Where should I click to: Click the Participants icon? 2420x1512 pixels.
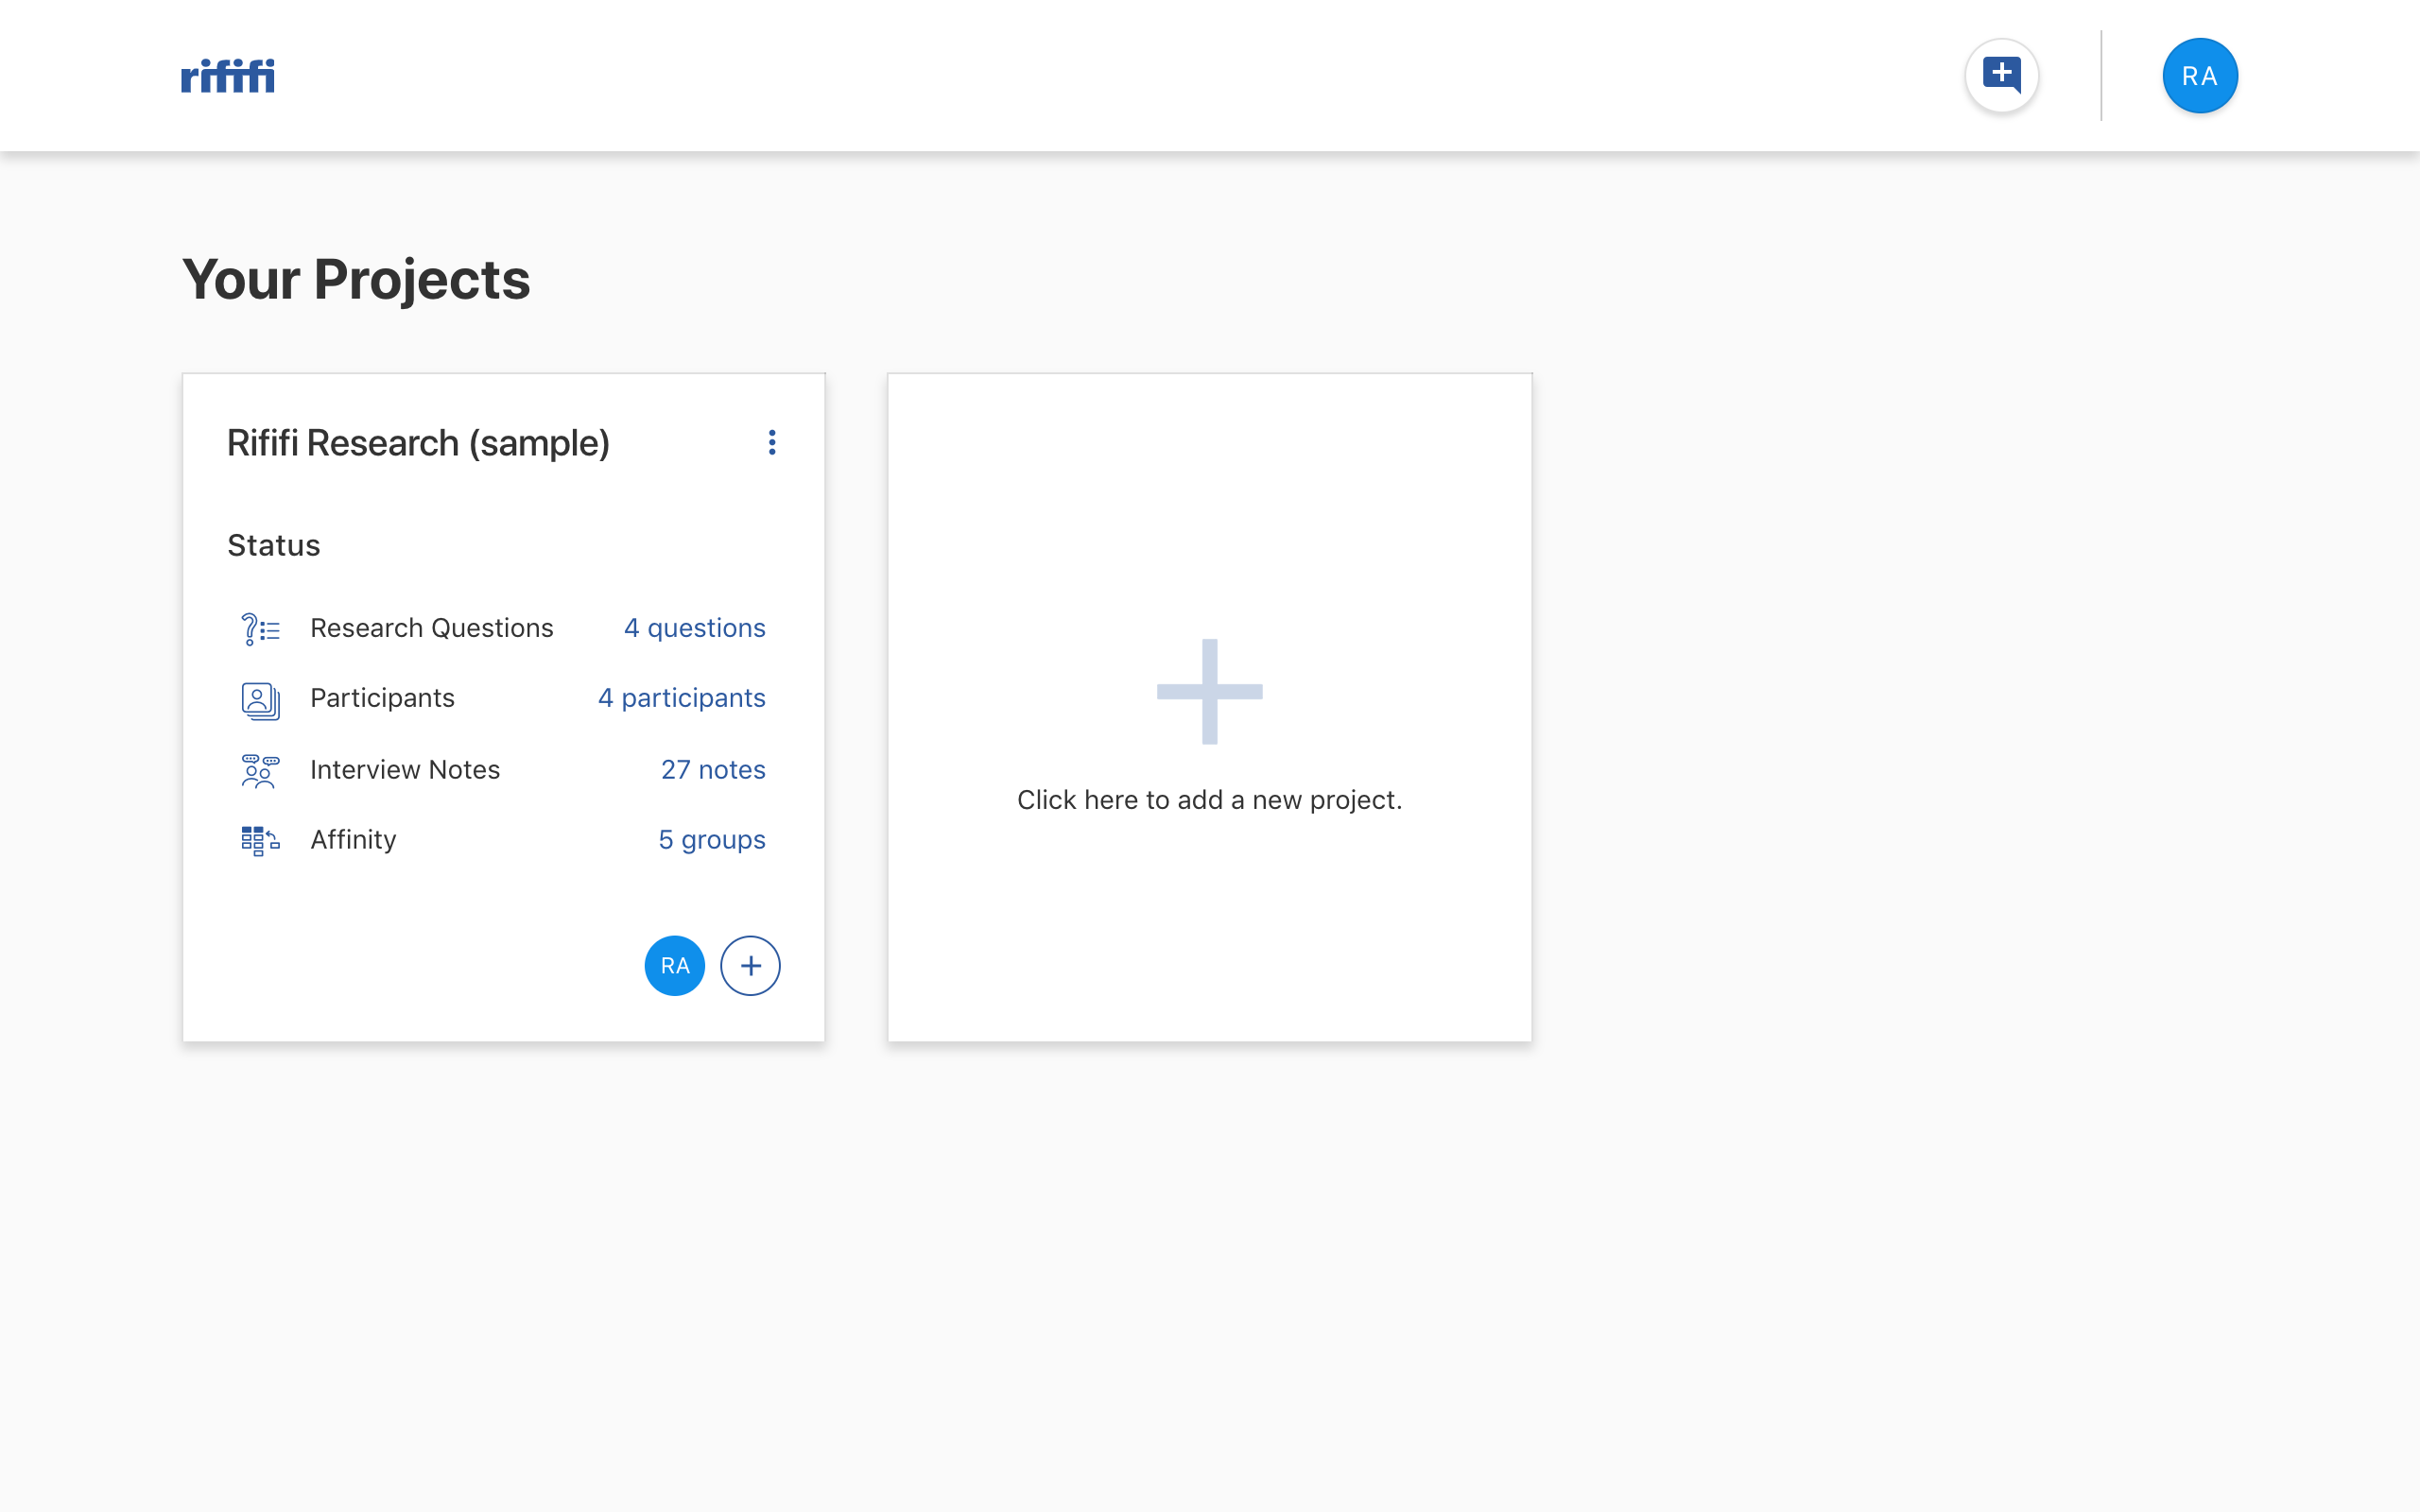260,700
